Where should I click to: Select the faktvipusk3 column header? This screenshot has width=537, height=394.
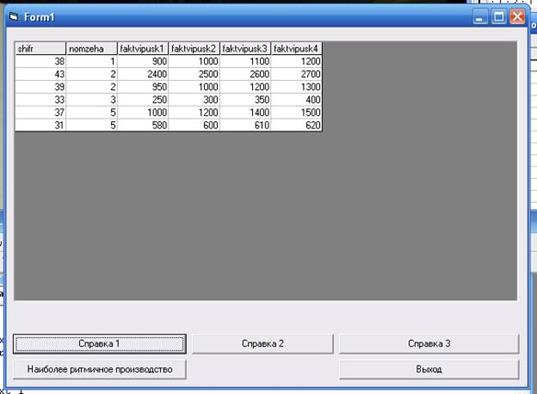click(x=245, y=49)
